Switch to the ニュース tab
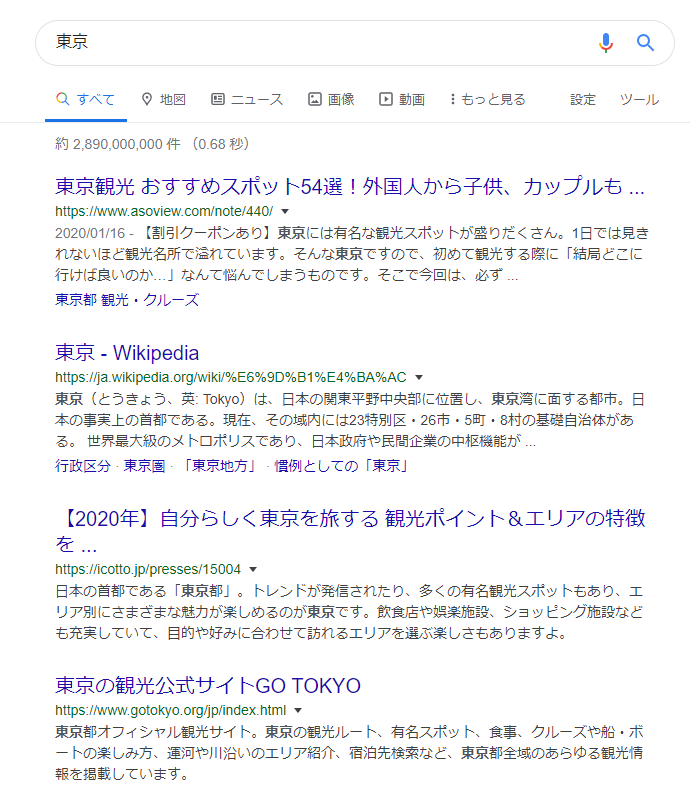This screenshot has width=690, height=804. pyautogui.click(x=247, y=99)
